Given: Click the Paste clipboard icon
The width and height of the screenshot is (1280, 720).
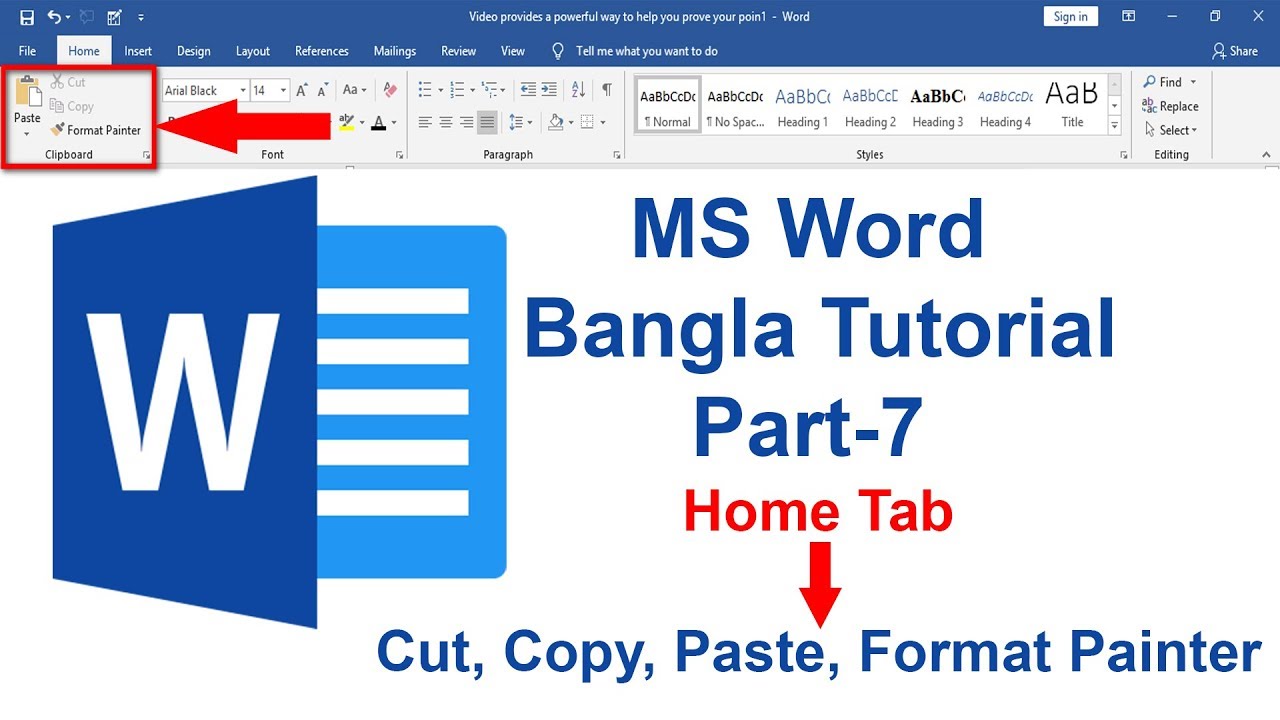Looking at the screenshot, I should click(27, 91).
